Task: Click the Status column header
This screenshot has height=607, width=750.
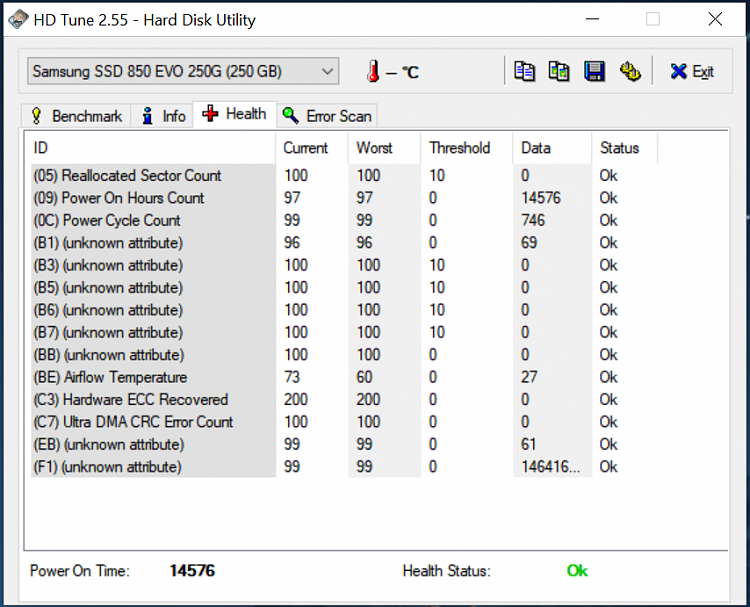Action: 625,148
